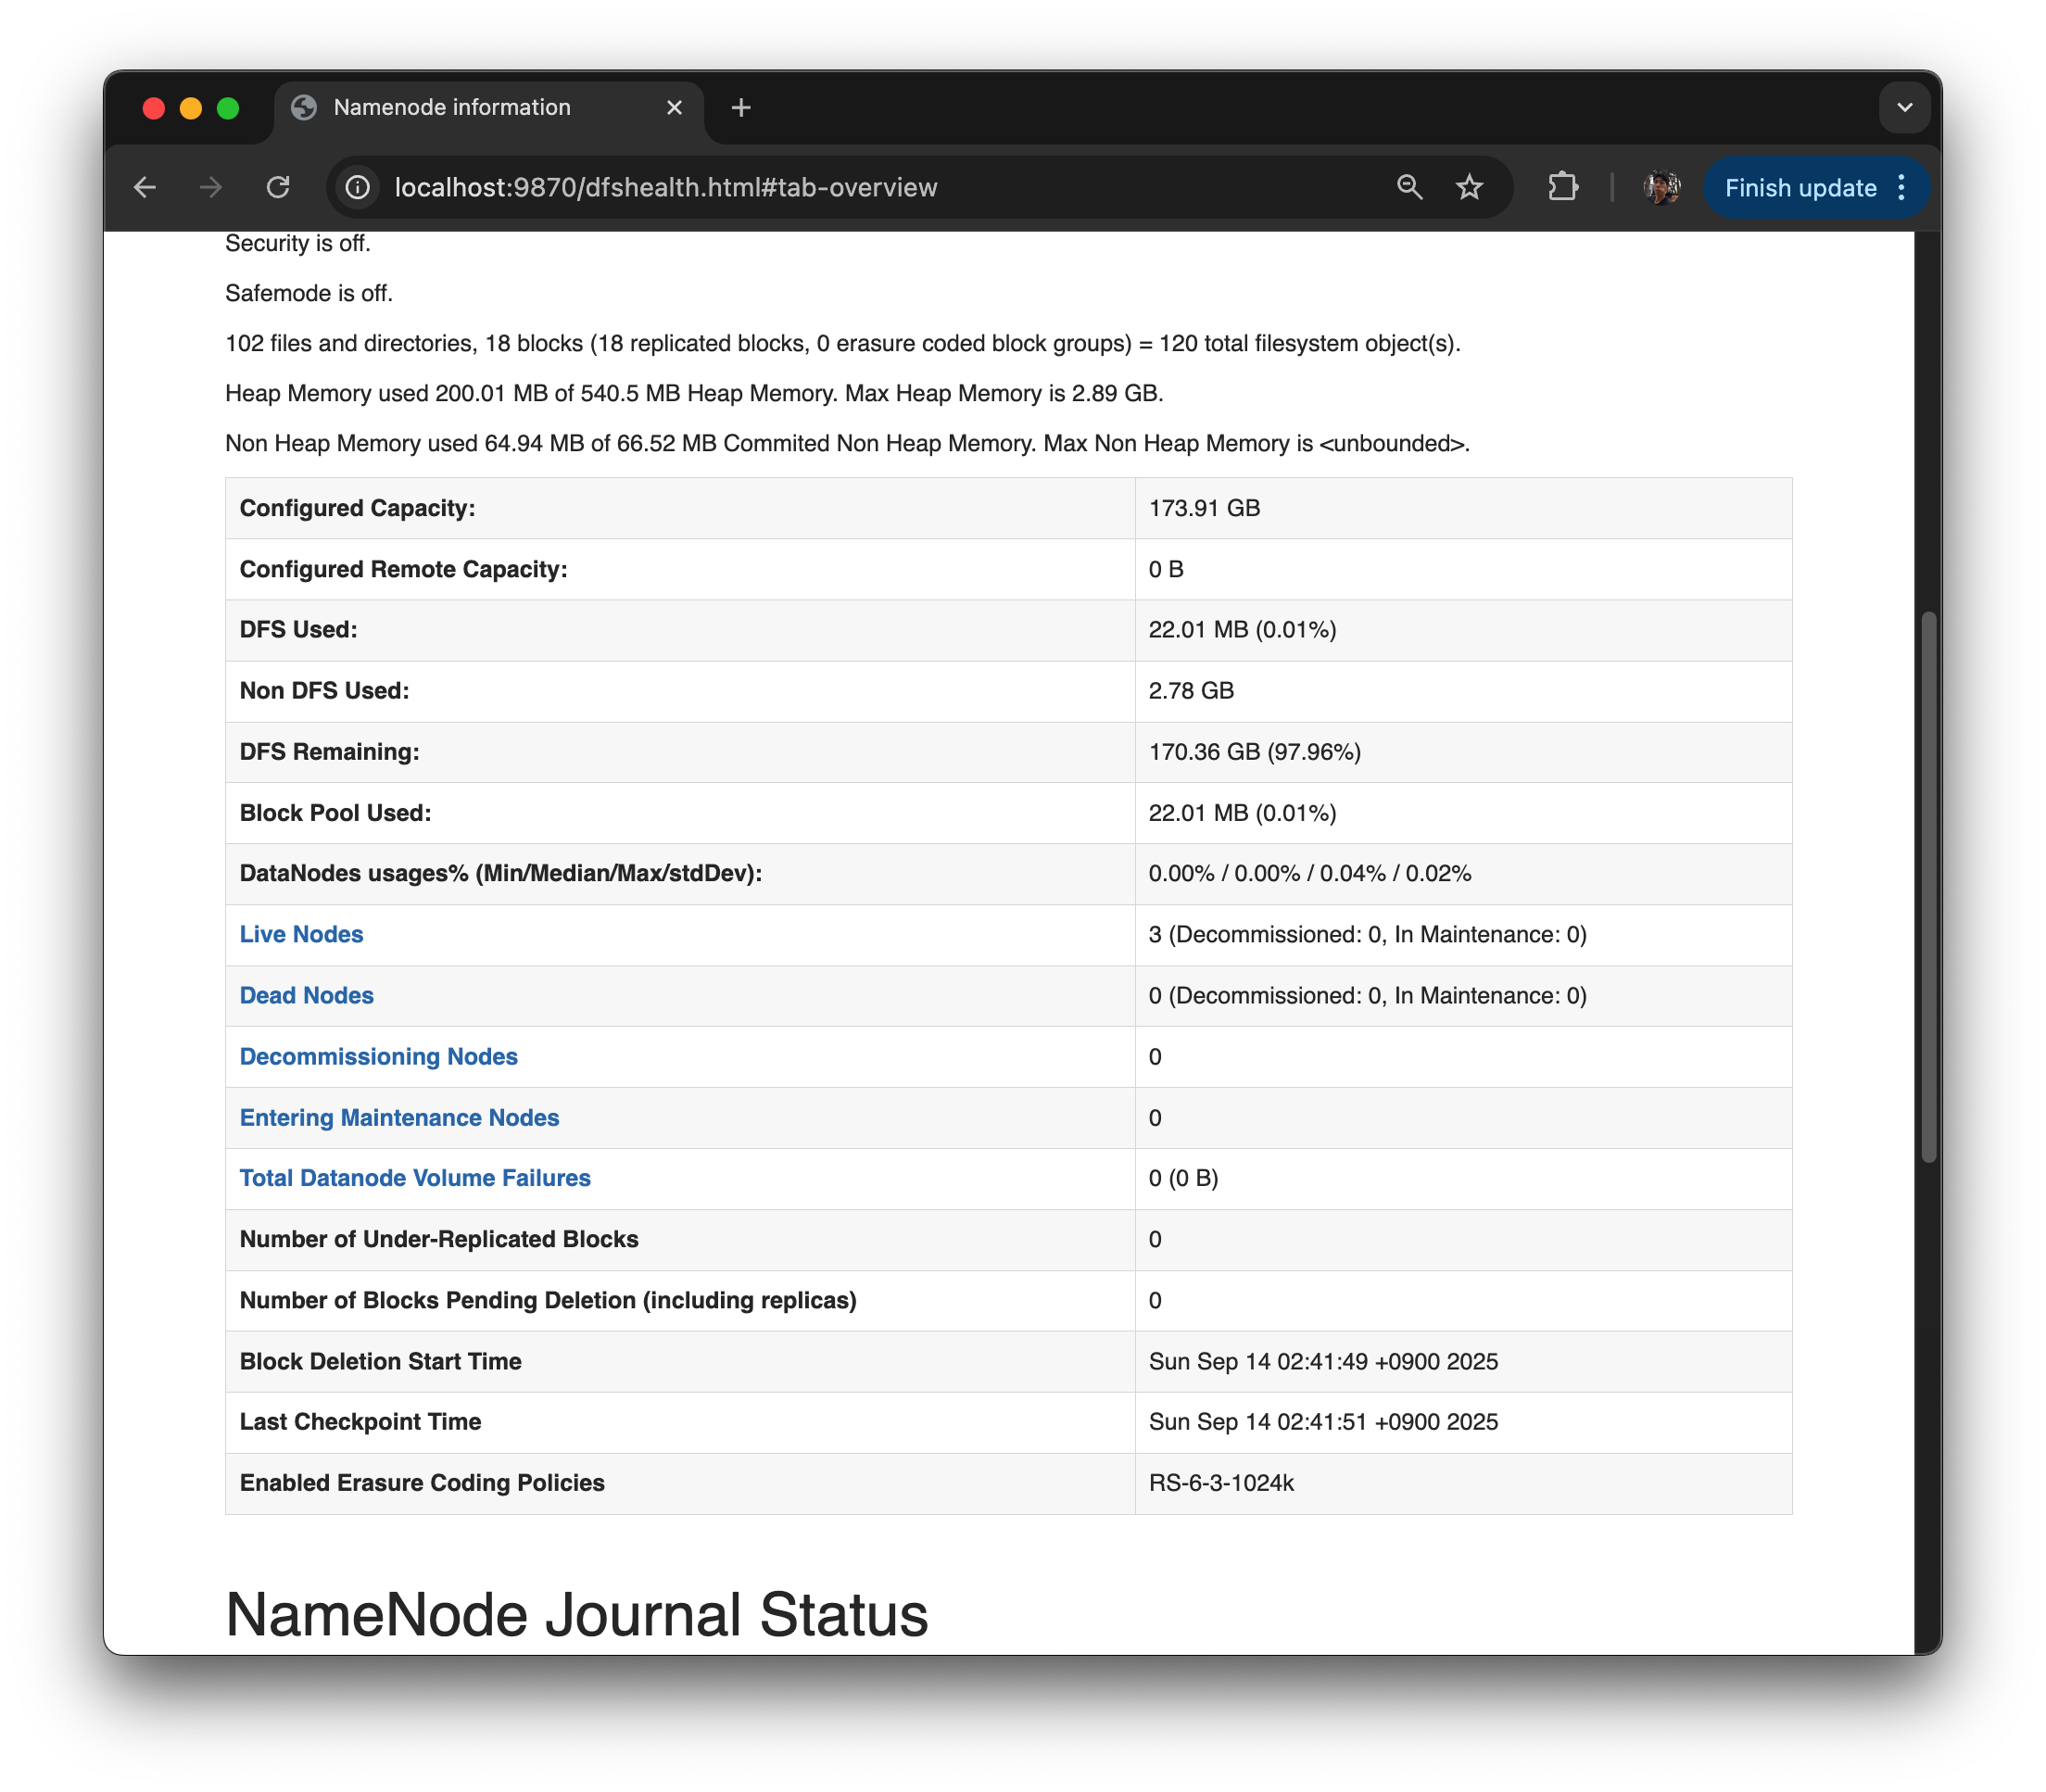Open the site info icon
The height and width of the screenshot is (1792, 2046).
[357, 187]
